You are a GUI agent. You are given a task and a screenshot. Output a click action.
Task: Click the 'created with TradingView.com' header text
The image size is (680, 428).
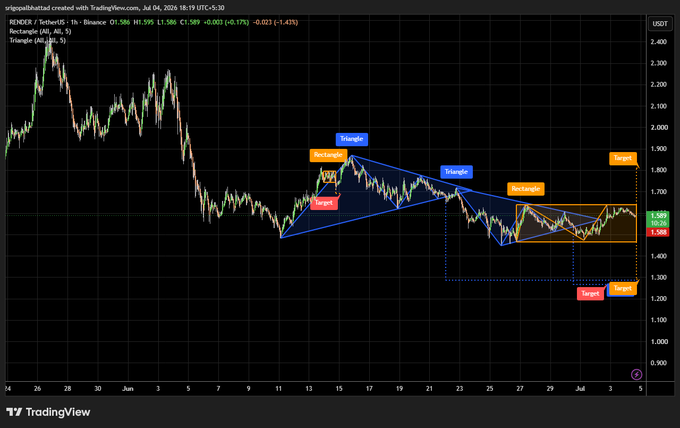coord(95,8)
